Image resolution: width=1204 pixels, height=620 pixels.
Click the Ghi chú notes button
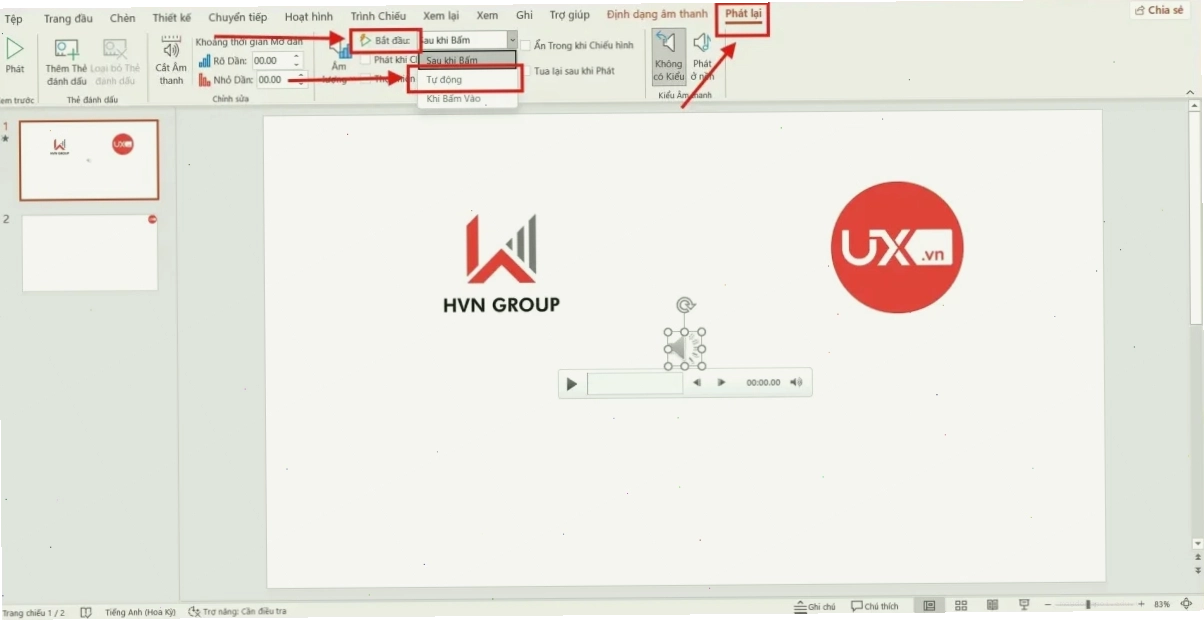(815, 606)
